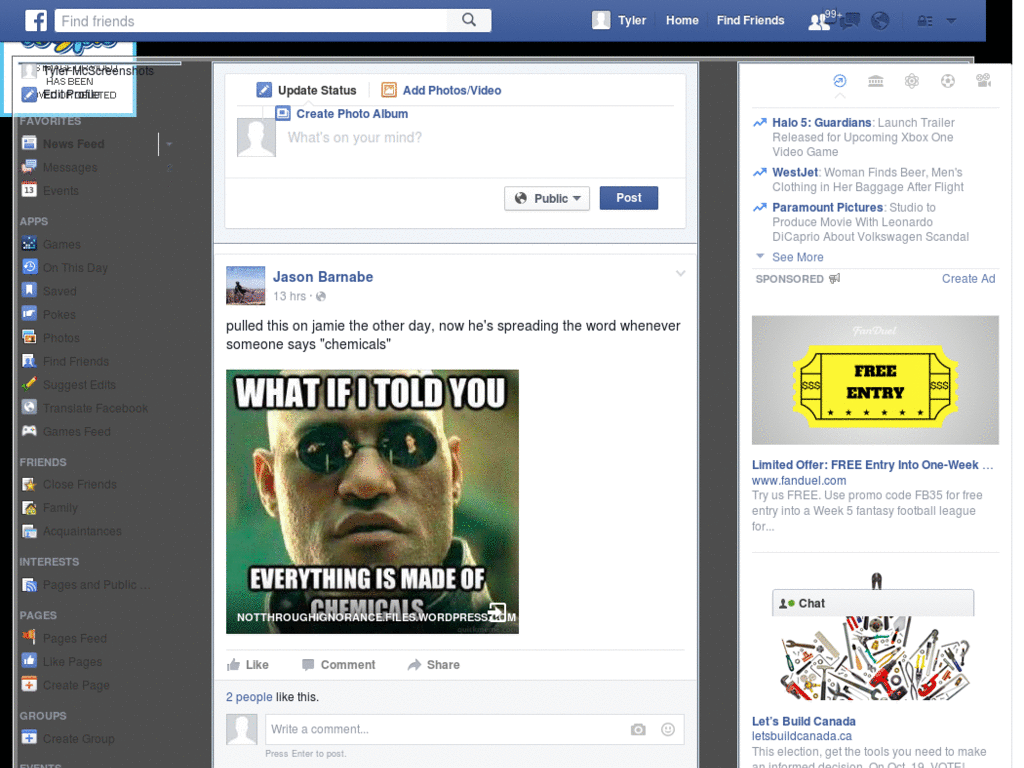Open the Public audience dropdown
1024x768 pixels.
coord(547,198)
